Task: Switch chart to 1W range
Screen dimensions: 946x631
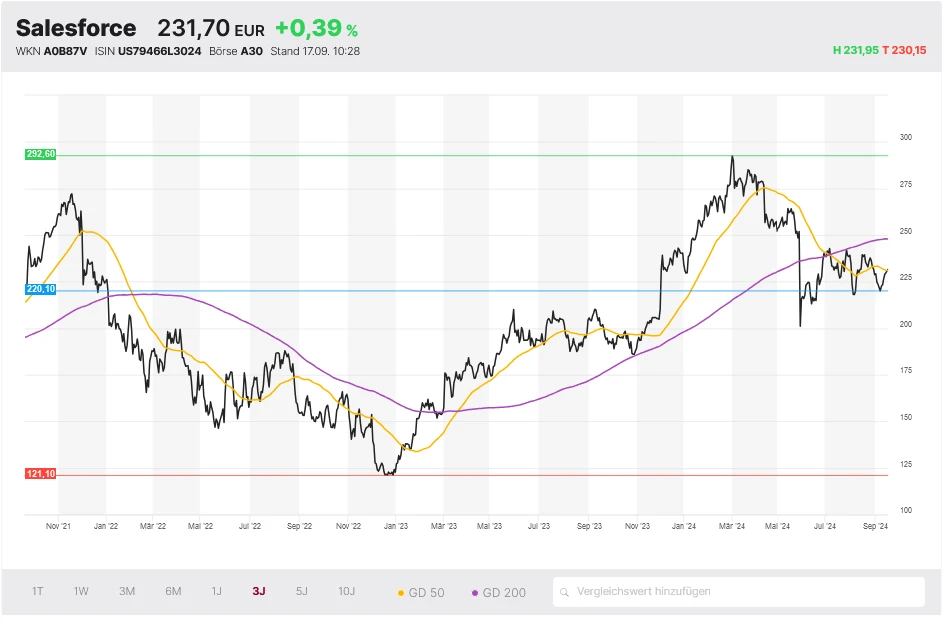Action: pos(81,591)
